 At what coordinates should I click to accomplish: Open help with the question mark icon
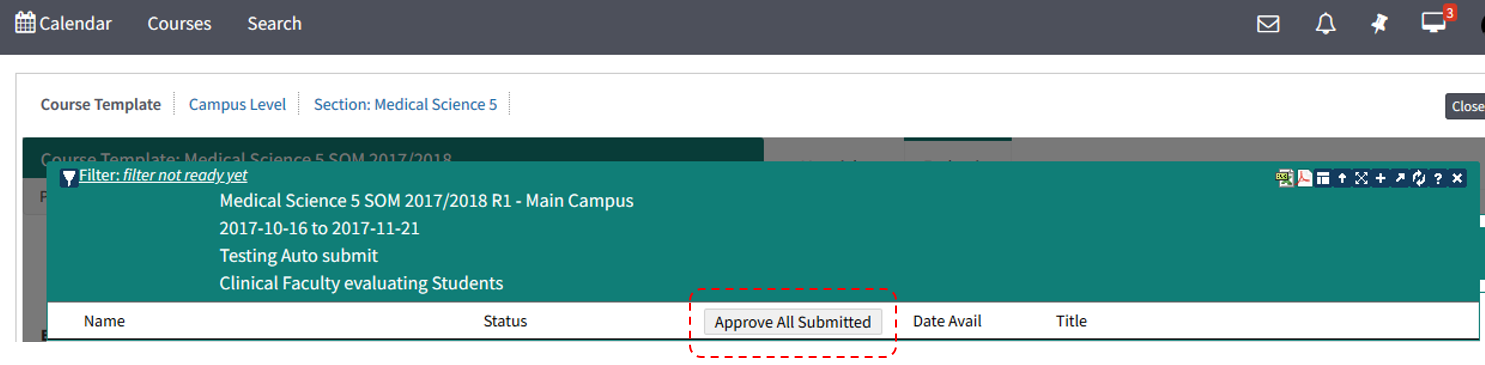[1438, 178]
